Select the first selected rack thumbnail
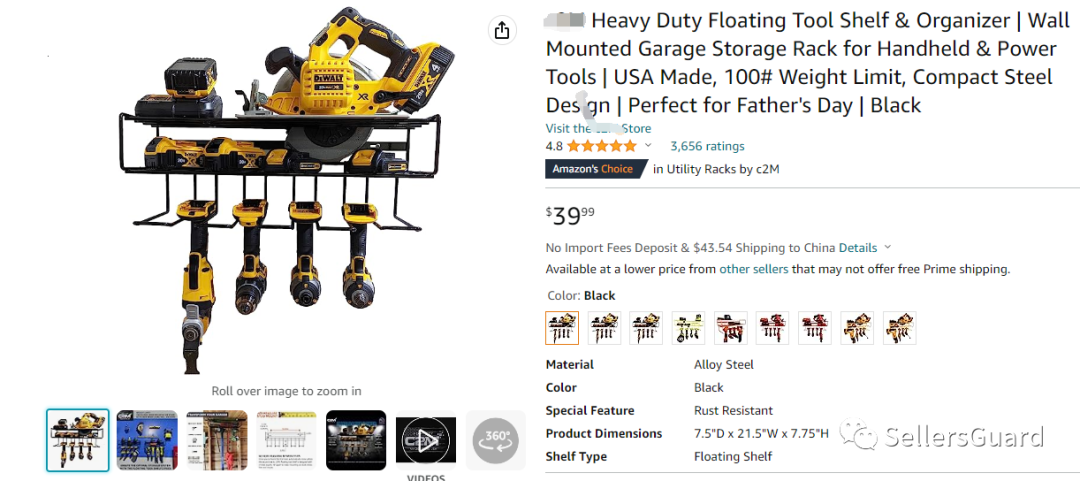Image resolution: width=1080 pixels, height=481 pixels. pos(78,440)
